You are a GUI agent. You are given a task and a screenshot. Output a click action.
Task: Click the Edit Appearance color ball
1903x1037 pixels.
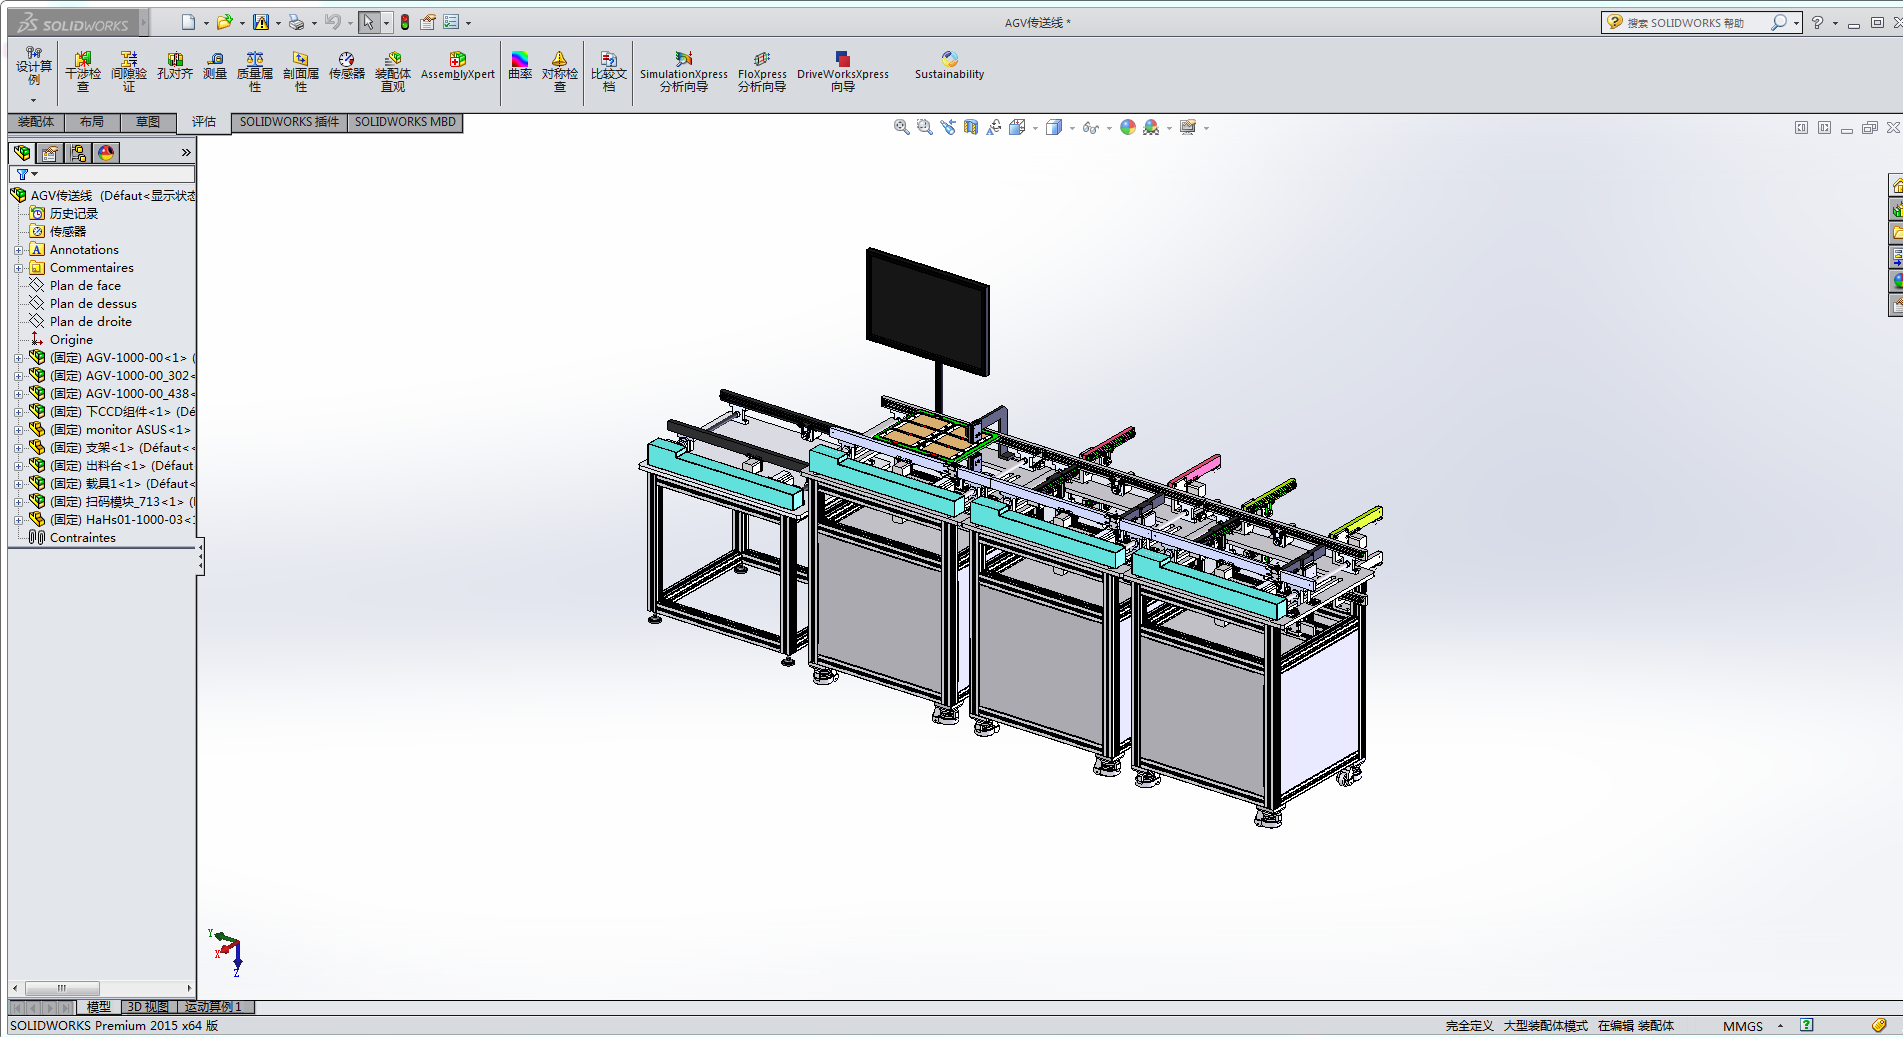(1127, 127)
